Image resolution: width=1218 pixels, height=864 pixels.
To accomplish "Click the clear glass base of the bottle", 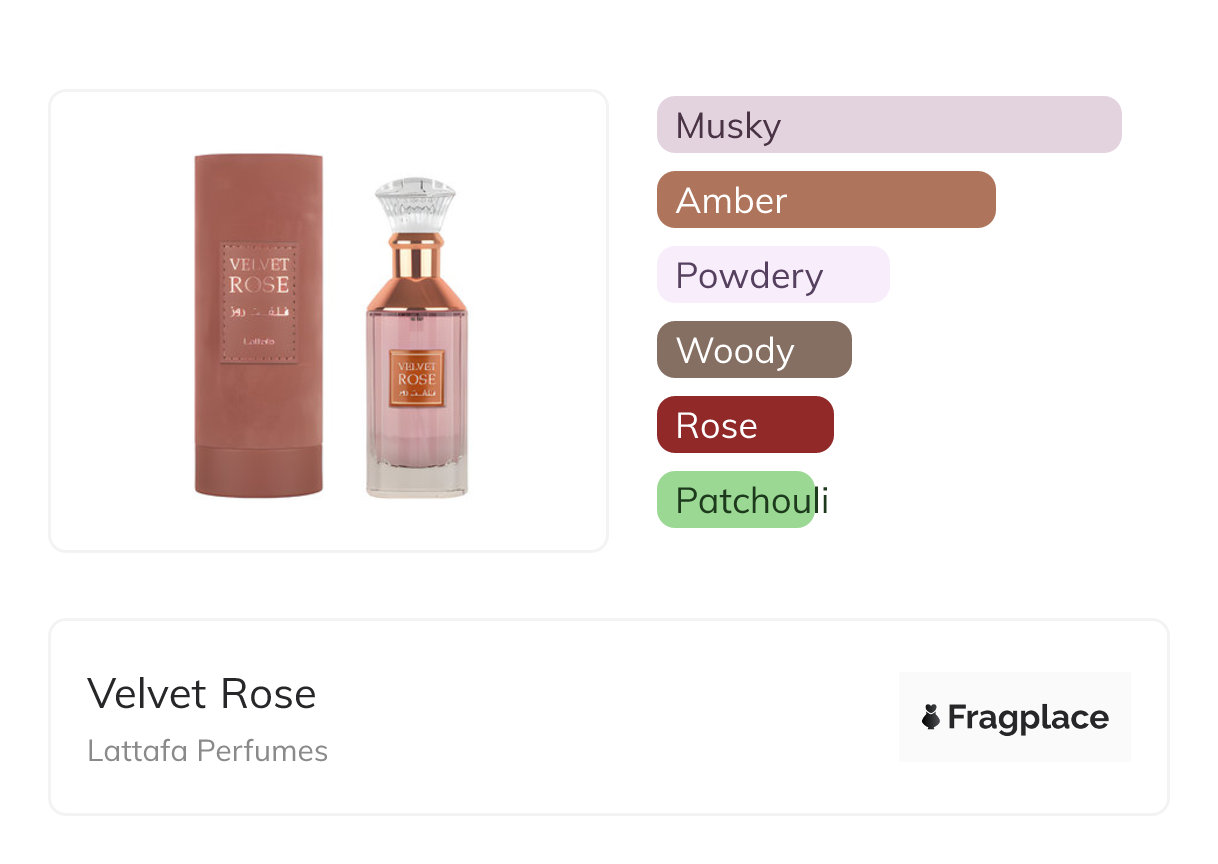I will coord(416,480).
